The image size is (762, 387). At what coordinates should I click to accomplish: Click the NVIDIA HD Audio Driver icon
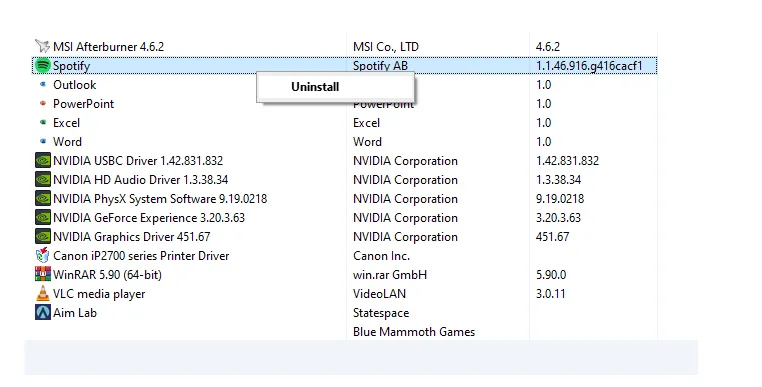43,179
